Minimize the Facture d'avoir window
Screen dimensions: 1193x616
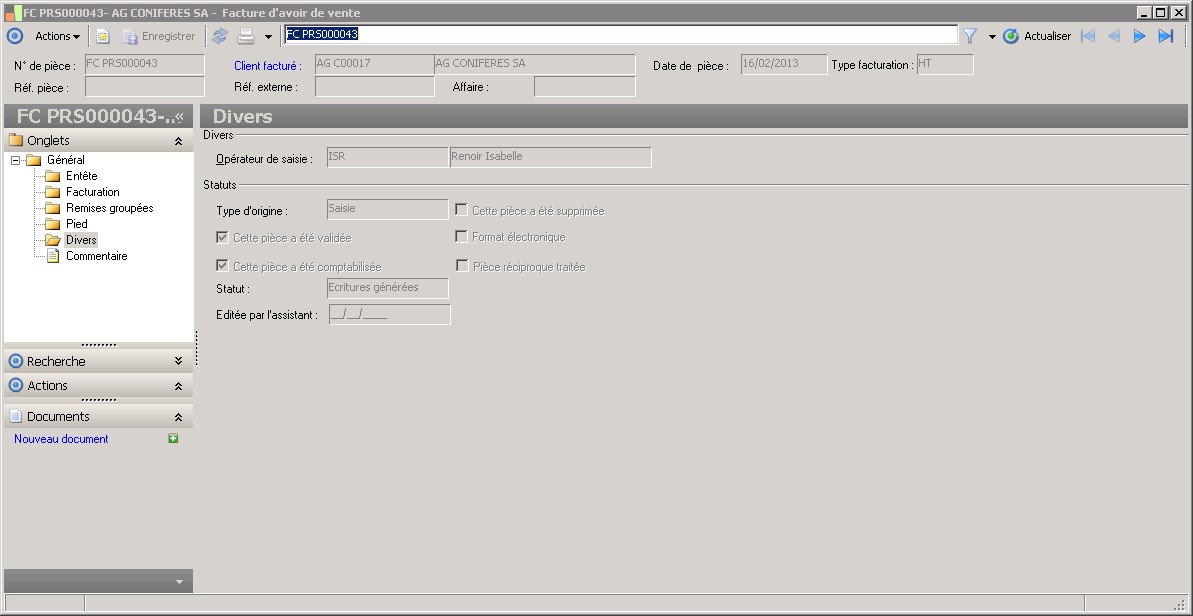[1145, 12]
